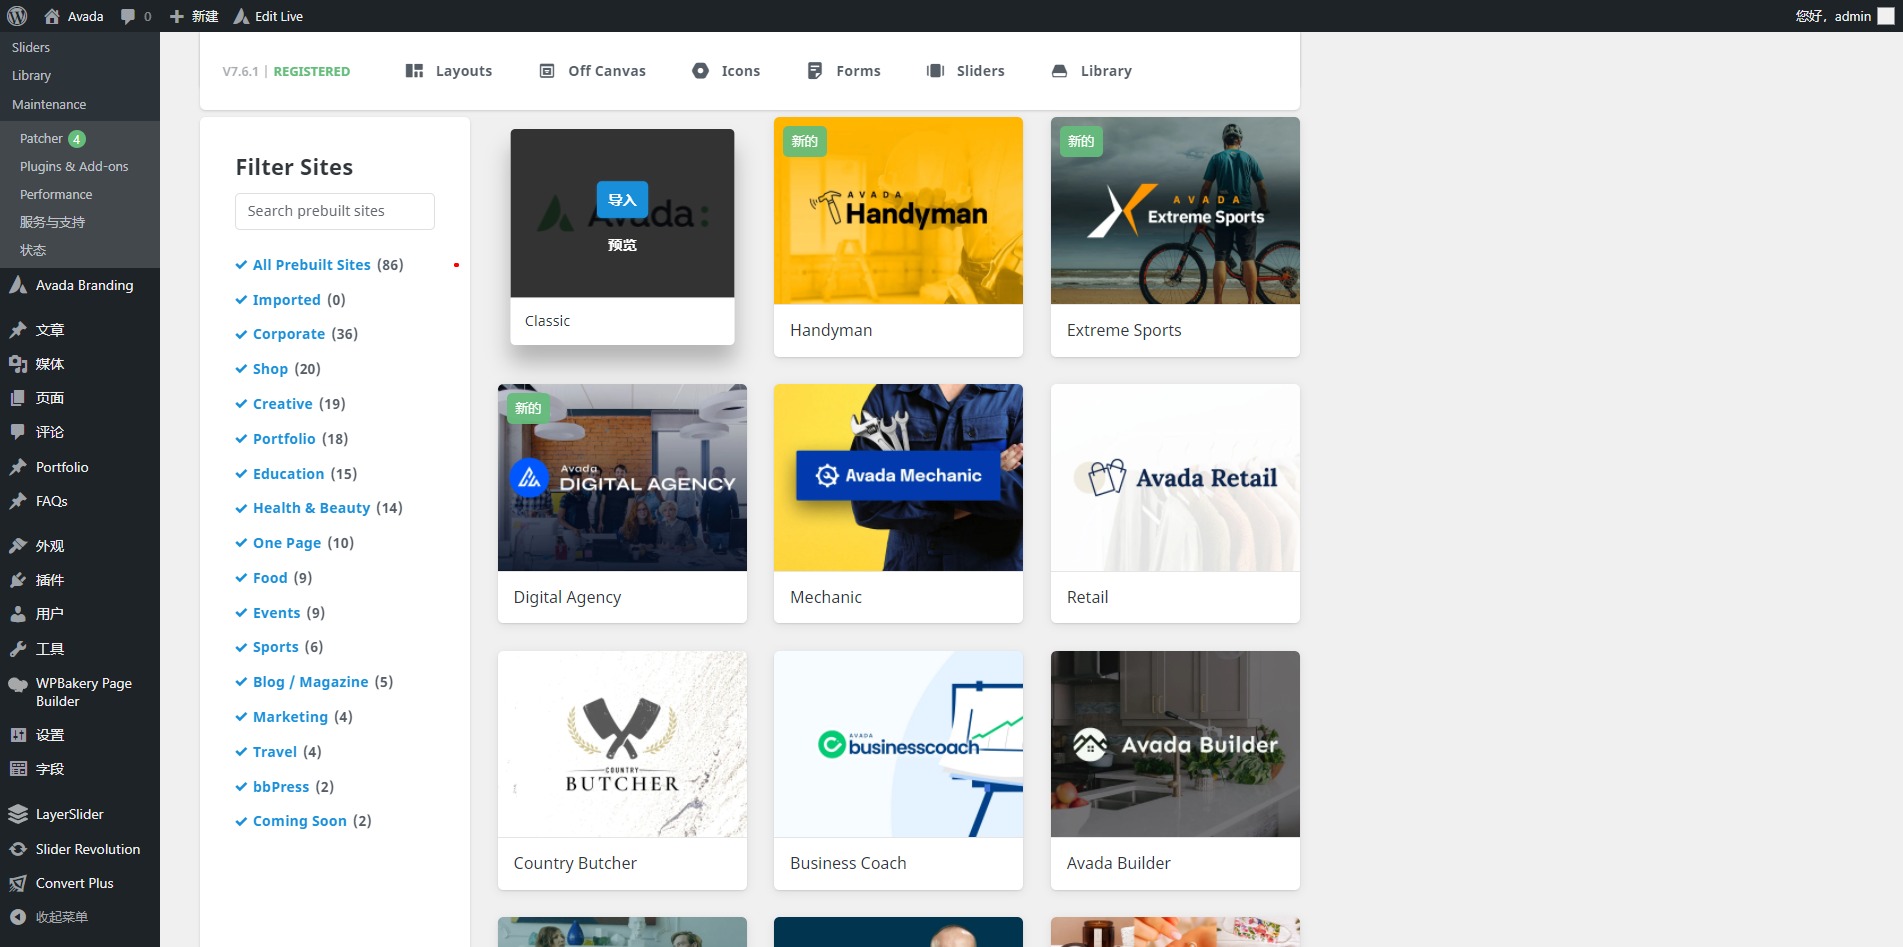
Task: Click the collapse menu arrow icon 收起菜单
Action: [18, 917]
